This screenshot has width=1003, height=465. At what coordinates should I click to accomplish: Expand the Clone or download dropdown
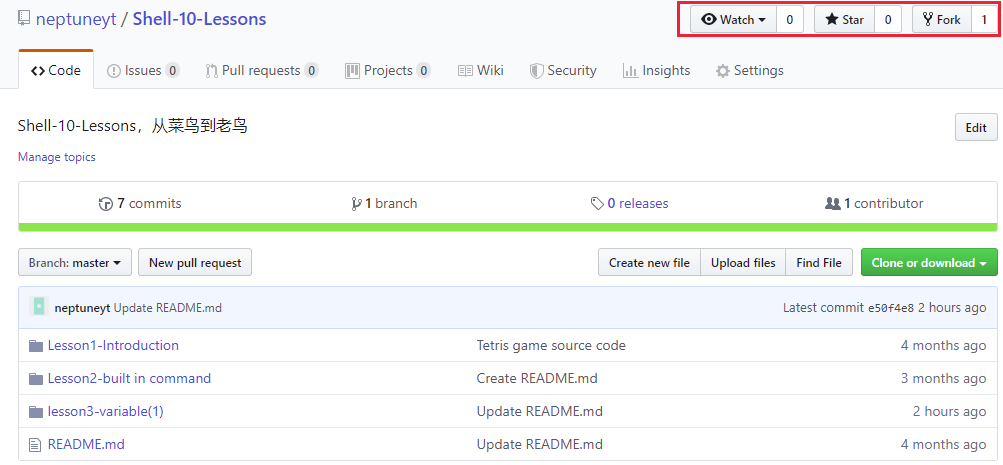coord(929,262)
